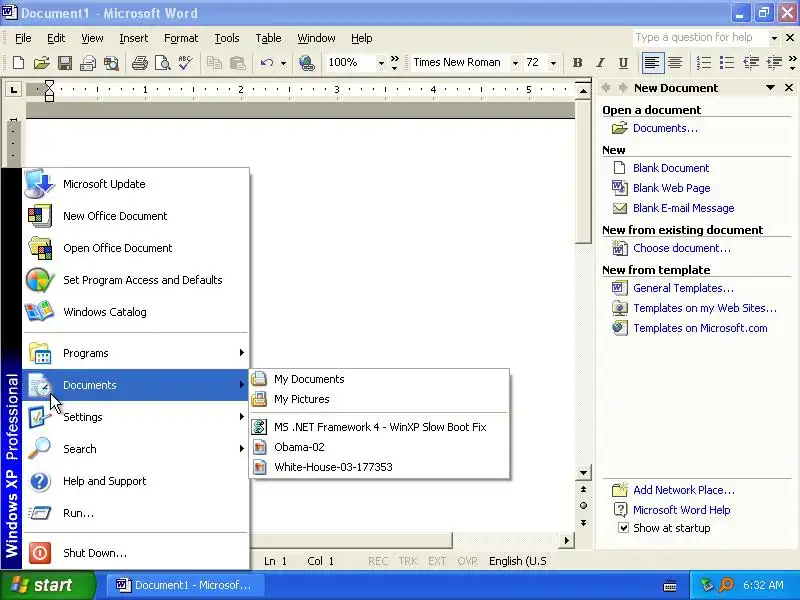Run Spelling and Grammar check icon
The width and height of the screenshot is (800, 600).
pyautogui.click(x=186, y=63)
